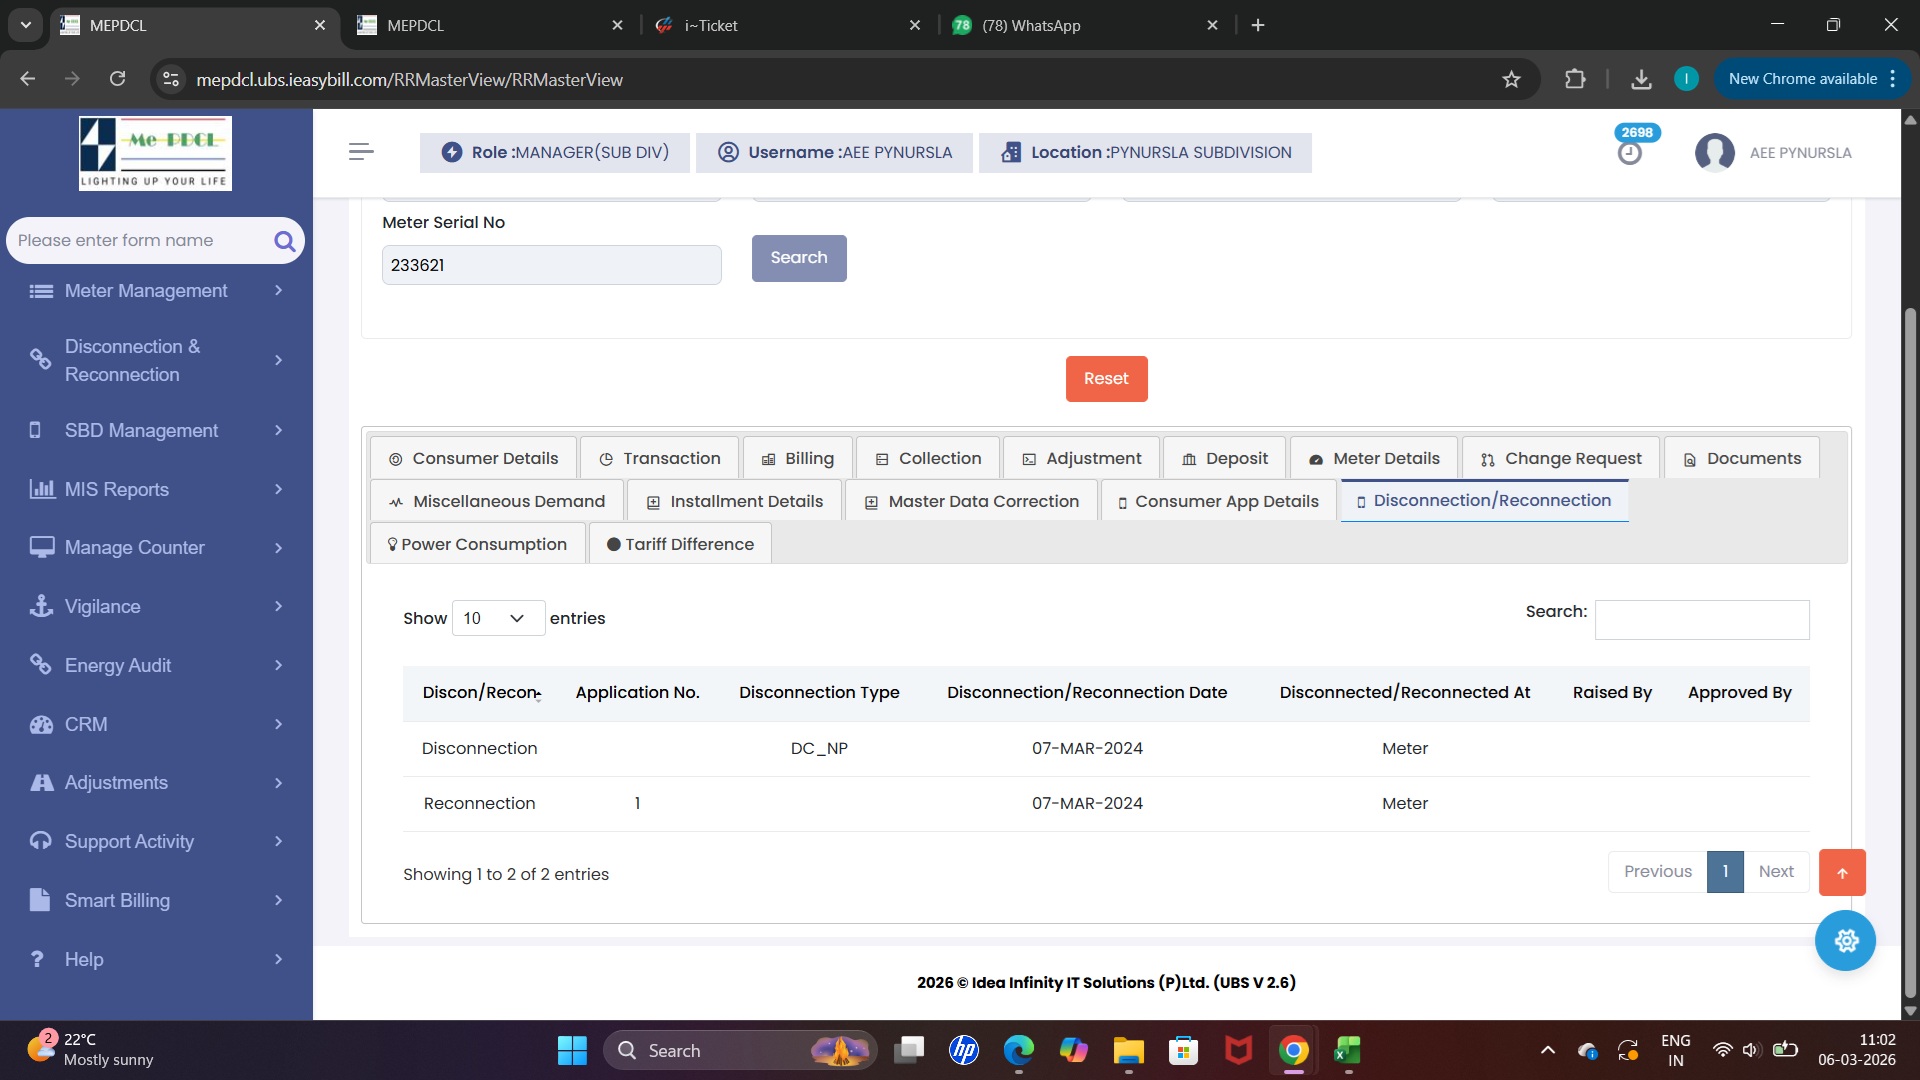Click the Next pagination link
This screenshot has width=1920, height=1080.
(1776, 872)
